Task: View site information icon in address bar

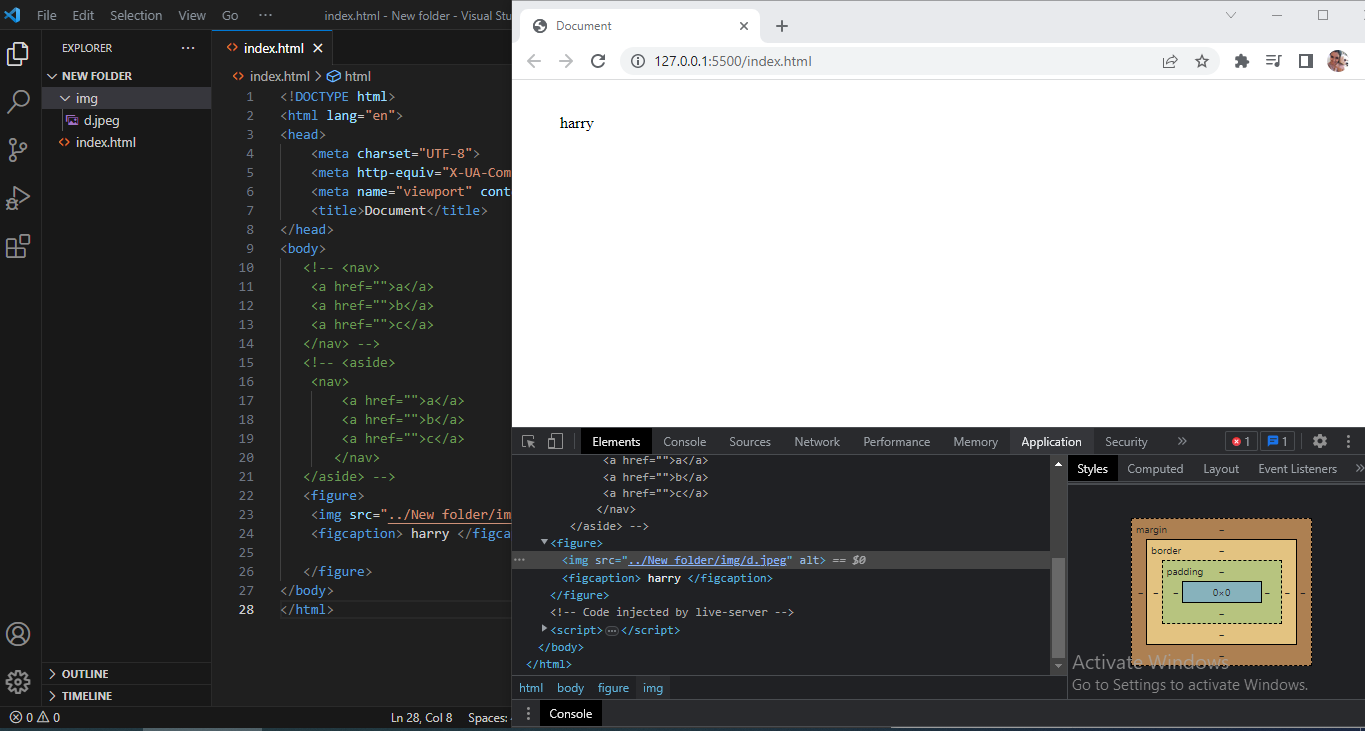Action: coord(638,61)
